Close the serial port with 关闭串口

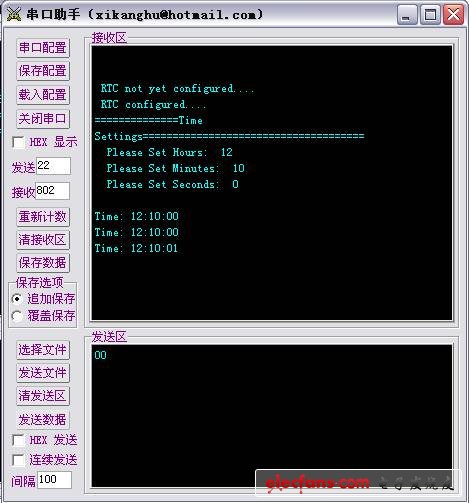point(43,119)
